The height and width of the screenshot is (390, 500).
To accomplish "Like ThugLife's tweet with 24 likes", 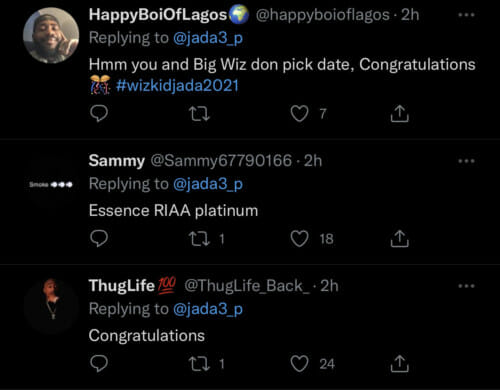I will tap(299, 364).
